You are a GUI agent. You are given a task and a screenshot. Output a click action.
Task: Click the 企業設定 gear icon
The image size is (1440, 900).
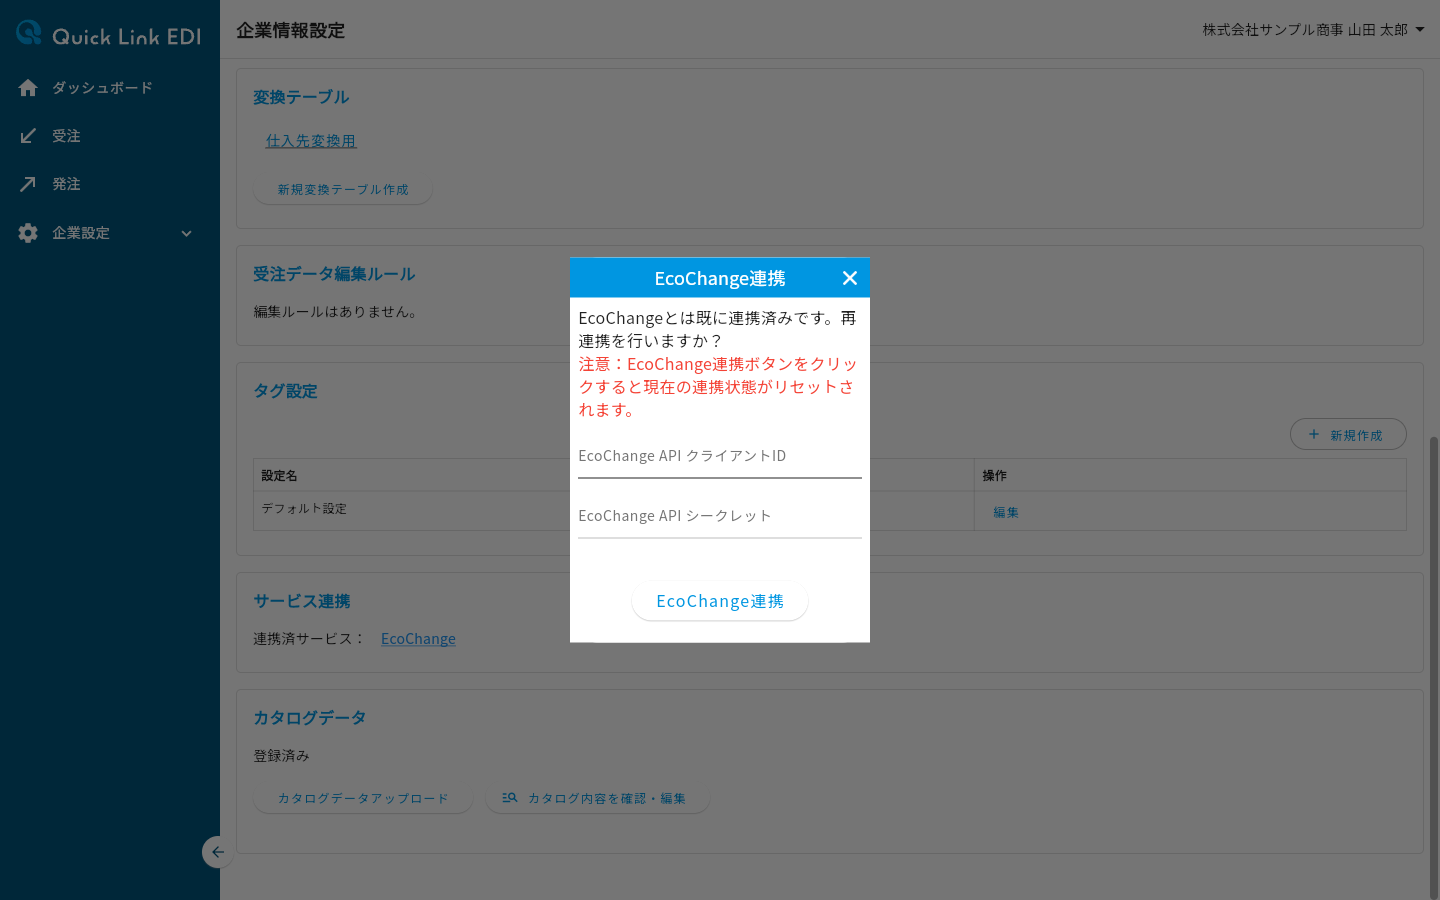tap(28, 233)
